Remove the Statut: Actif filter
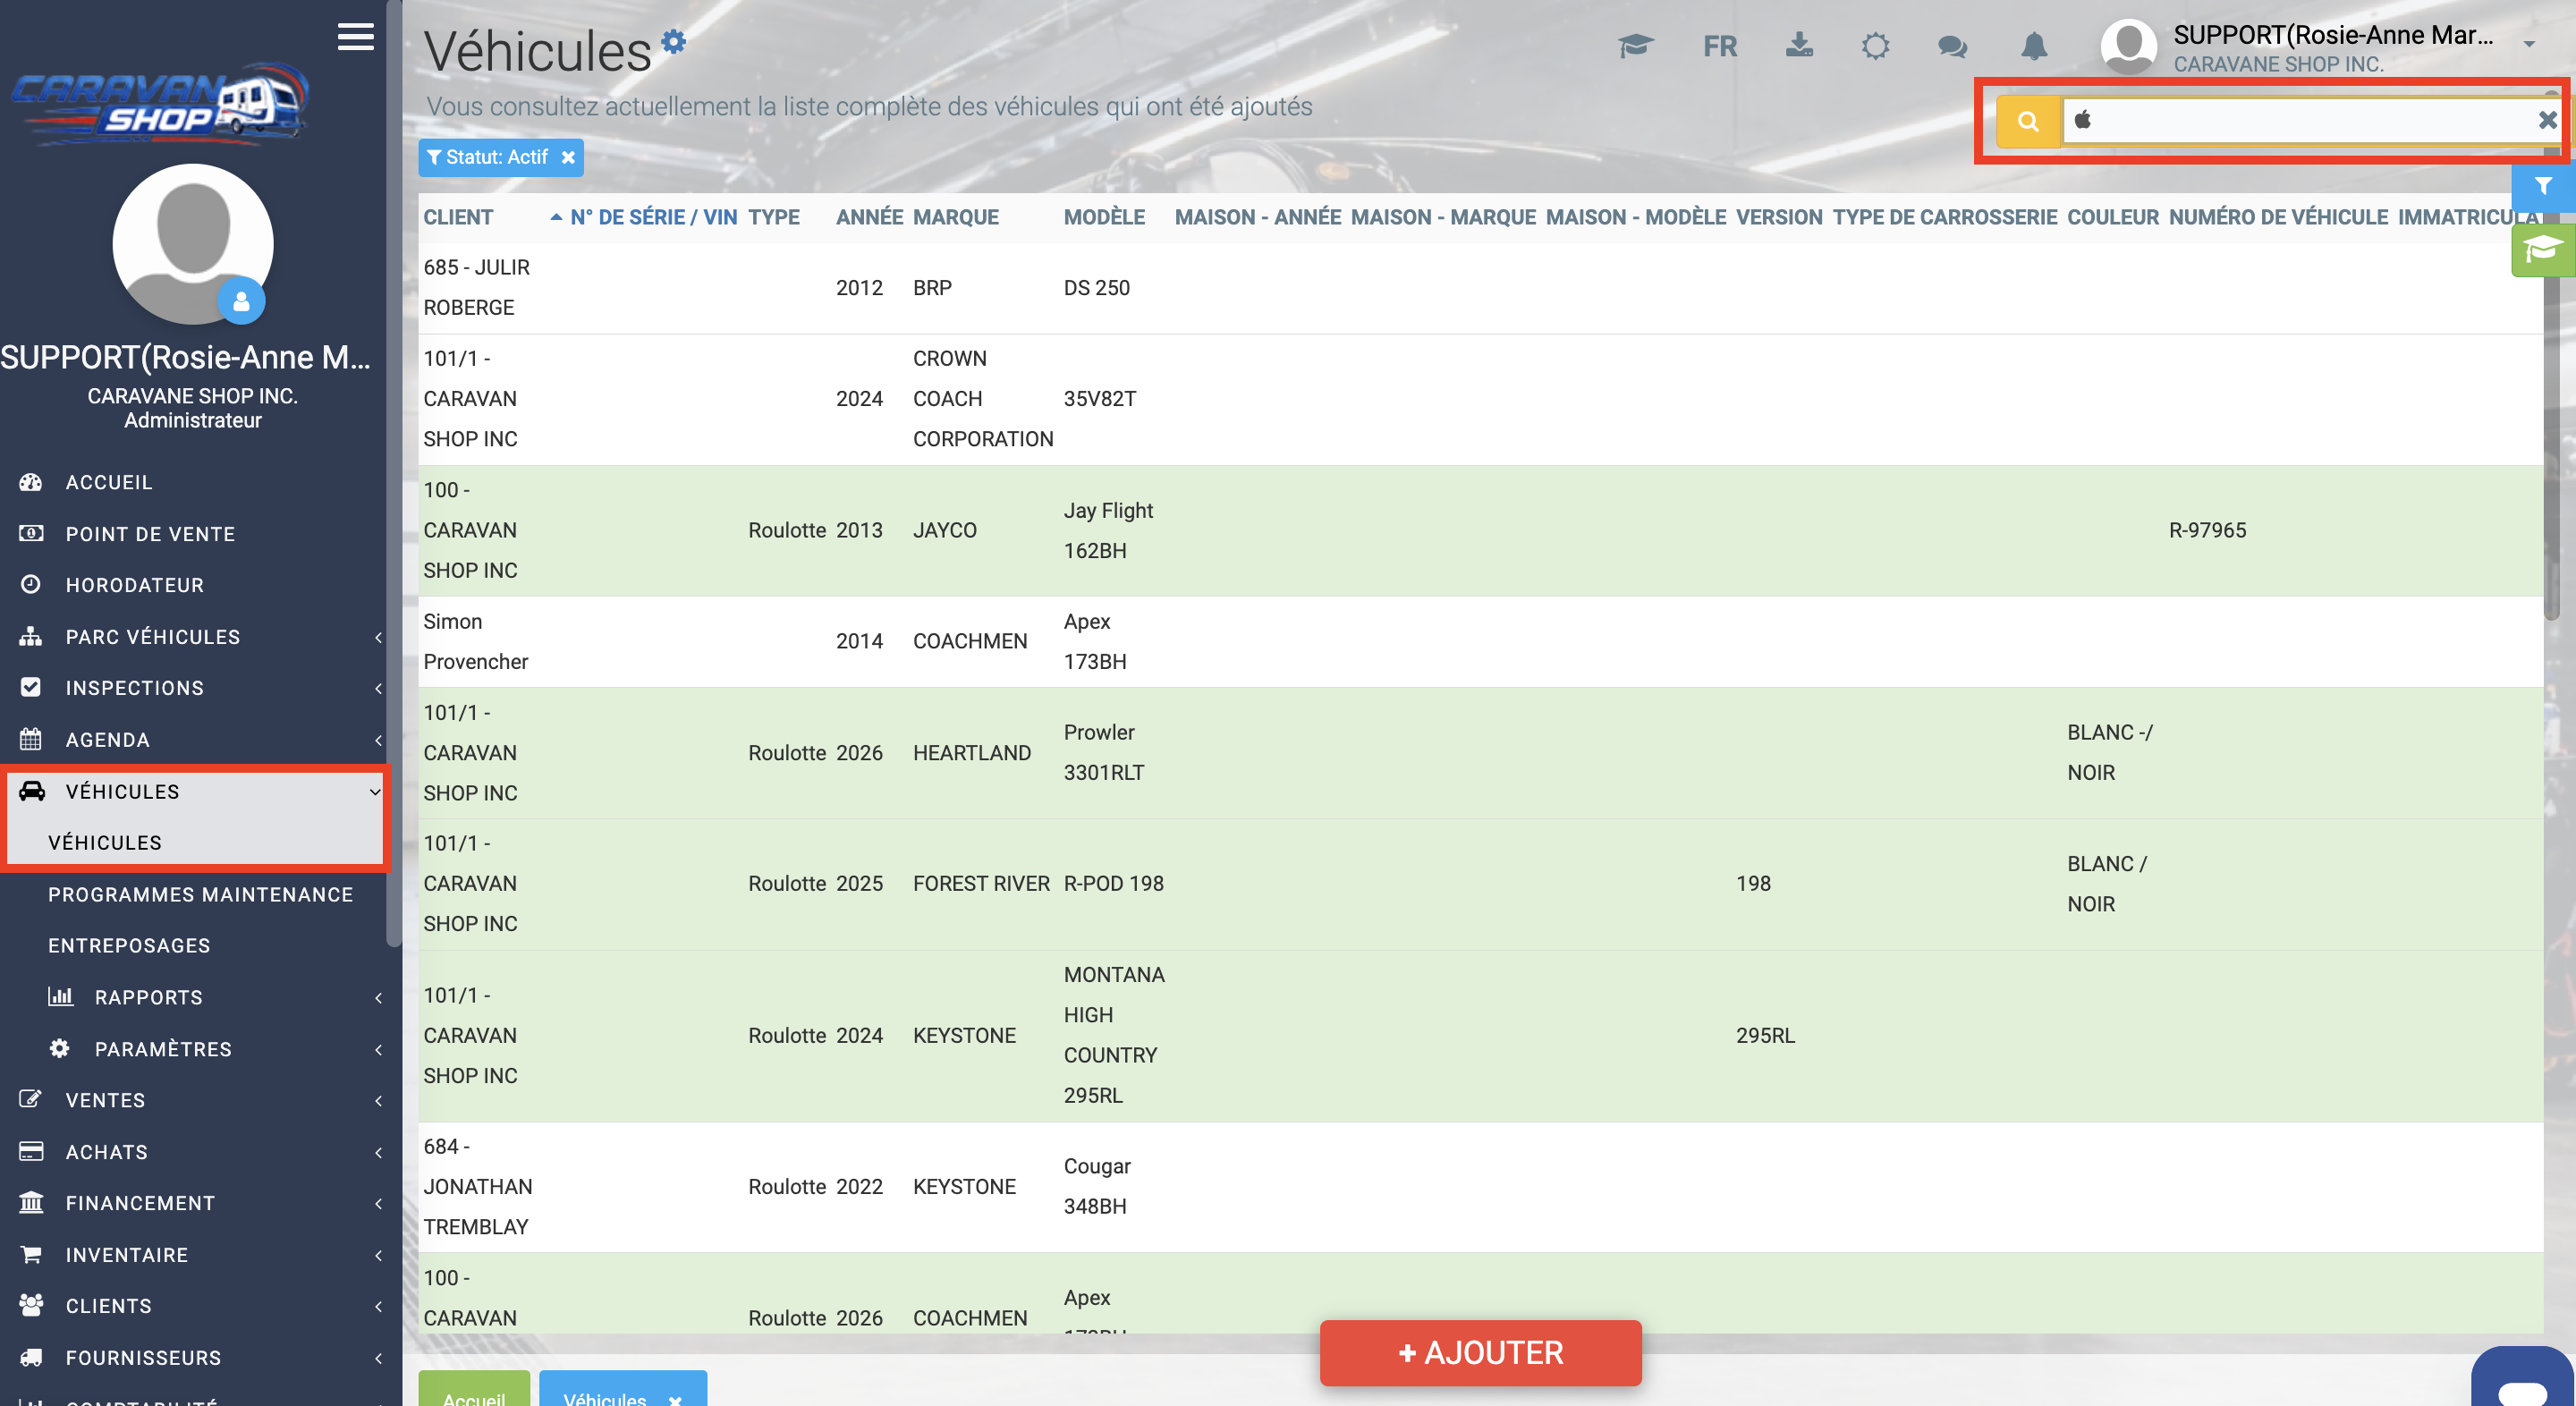Viewport: 2576px width, 1406px height. 568,157
